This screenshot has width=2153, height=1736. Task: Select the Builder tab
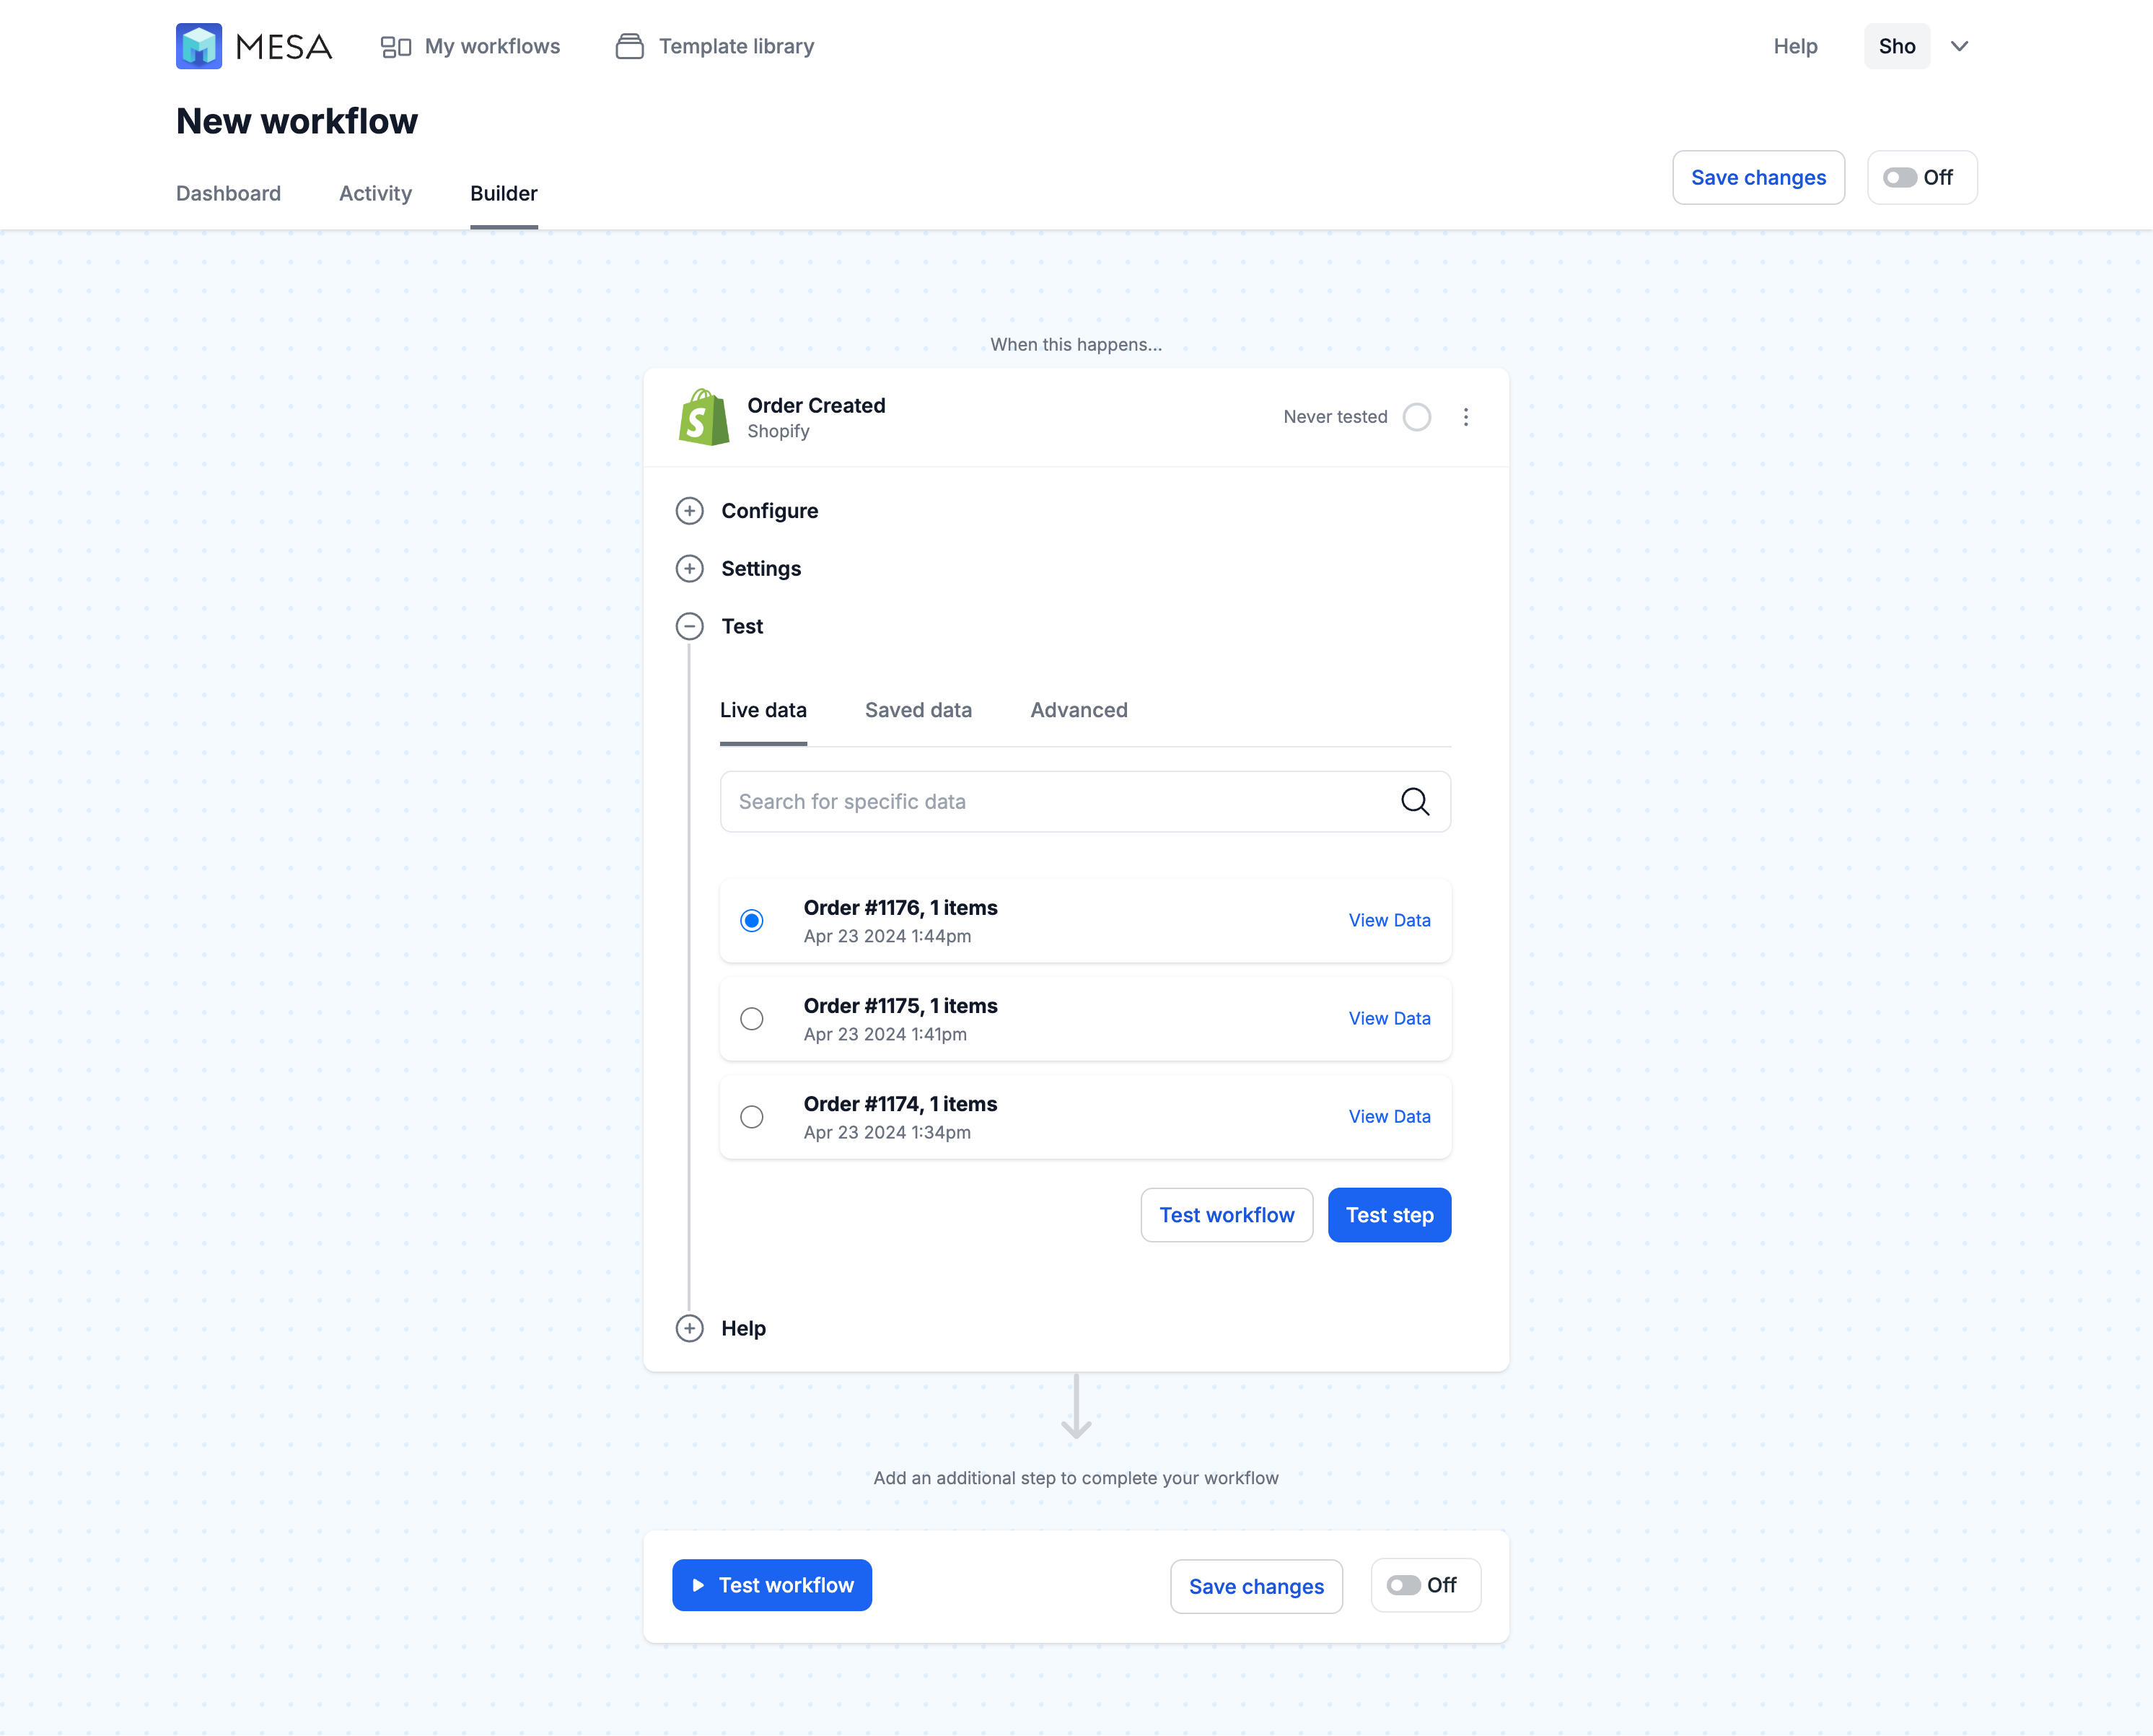504,193
